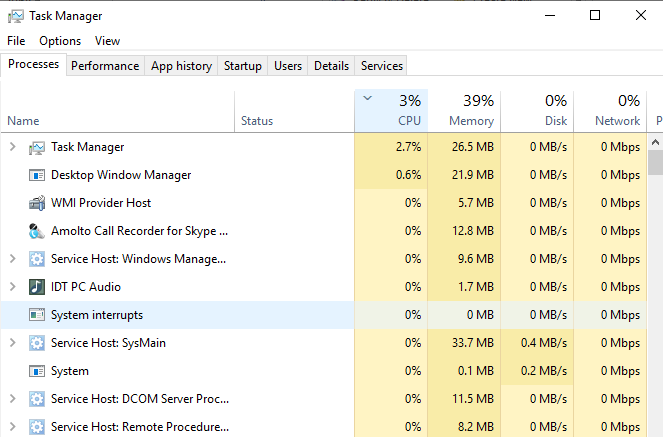Click the WMI Provider Host icon
The height and width of the screenshot is (437, 663).
point(37,203)
